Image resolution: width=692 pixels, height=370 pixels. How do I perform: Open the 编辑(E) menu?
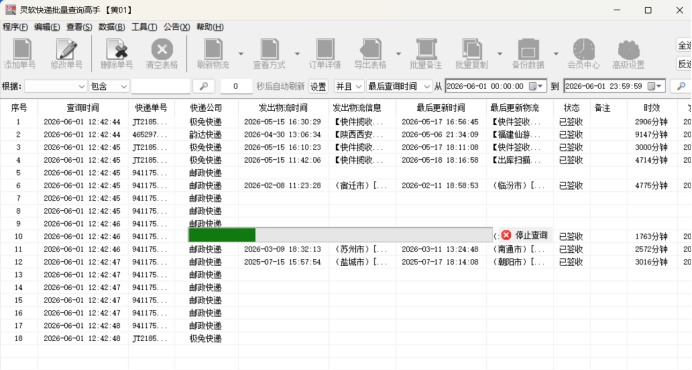47,27
